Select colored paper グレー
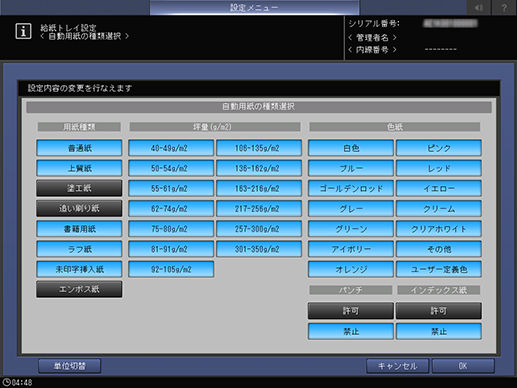 351,208
